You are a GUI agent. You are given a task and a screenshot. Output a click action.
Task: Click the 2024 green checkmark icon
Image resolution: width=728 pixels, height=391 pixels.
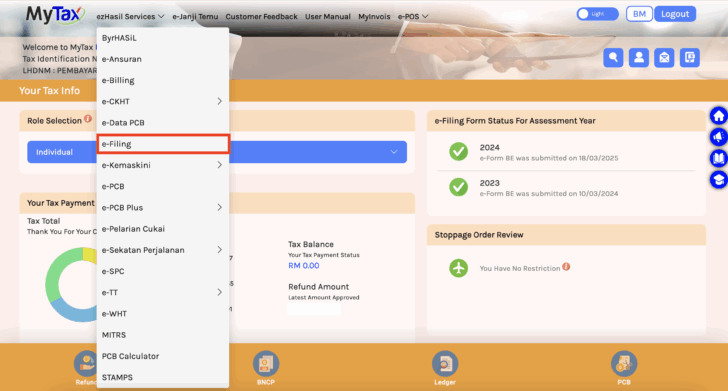(x=458, y=151)
